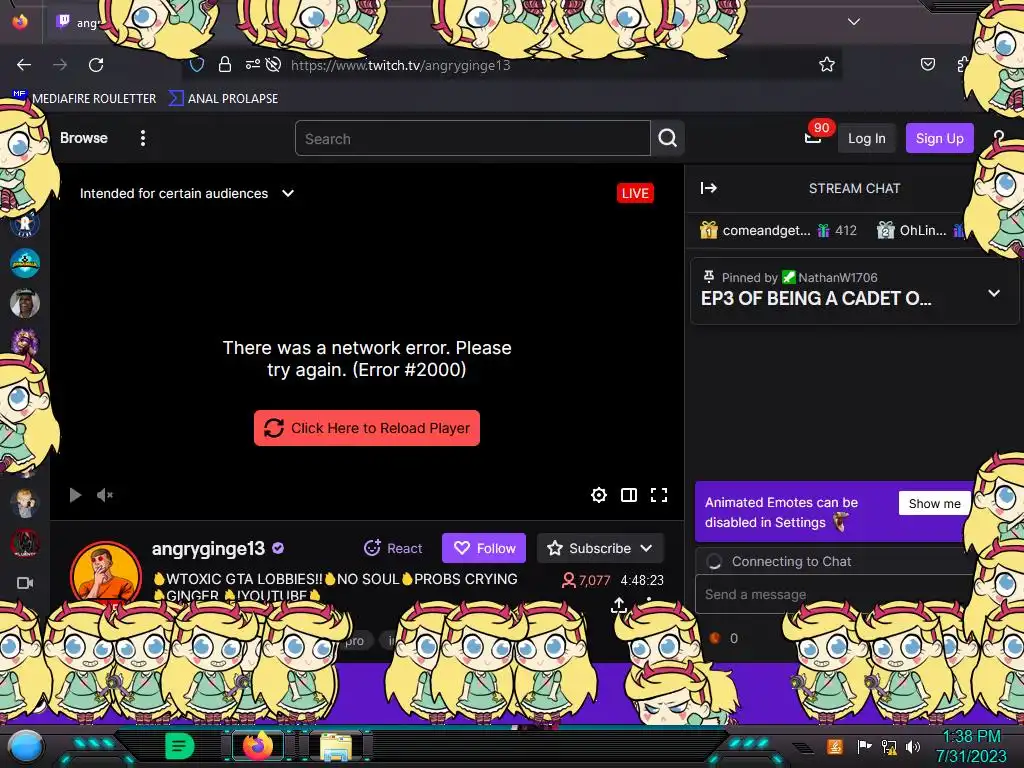This screenshot has width=1024, height=768.
Task: Toggle theatre mode
Action: tap(628, 495)
